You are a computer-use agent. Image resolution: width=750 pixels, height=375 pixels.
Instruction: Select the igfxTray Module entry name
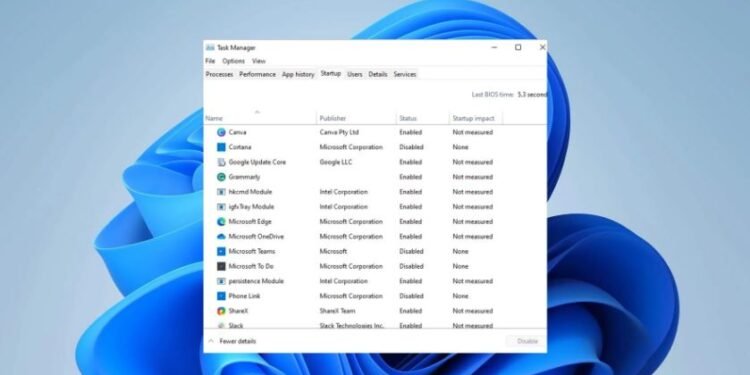point(251,207)
